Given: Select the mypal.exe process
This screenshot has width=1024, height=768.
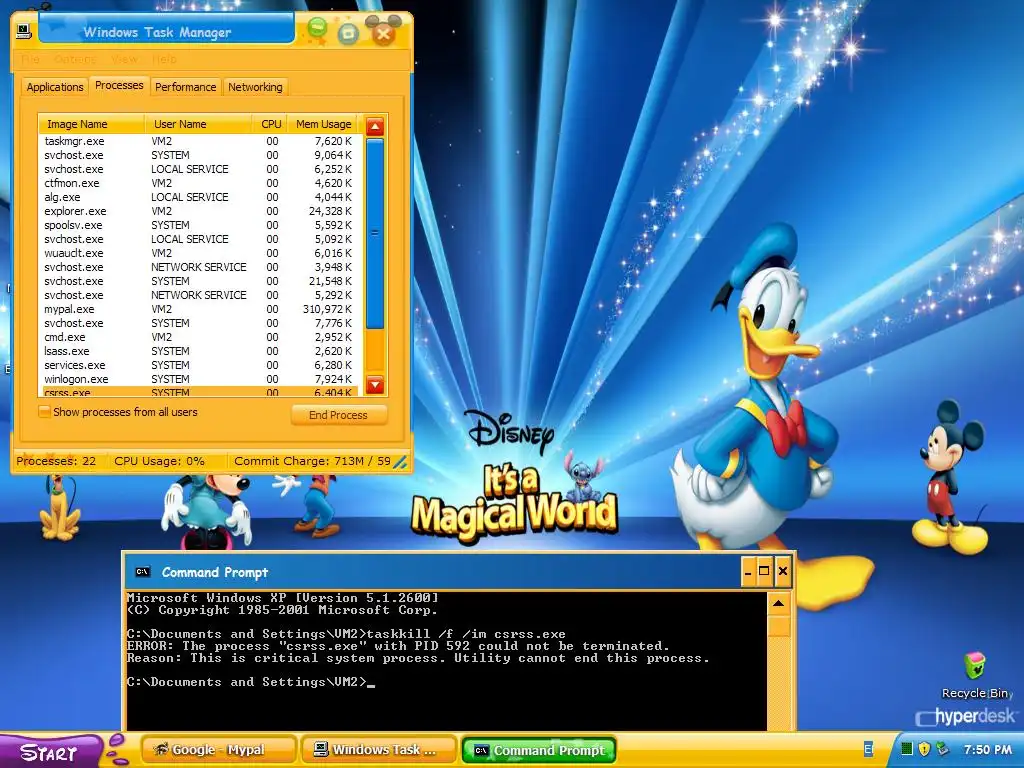Looking at the screenshot, I should (x=199, y=310).
